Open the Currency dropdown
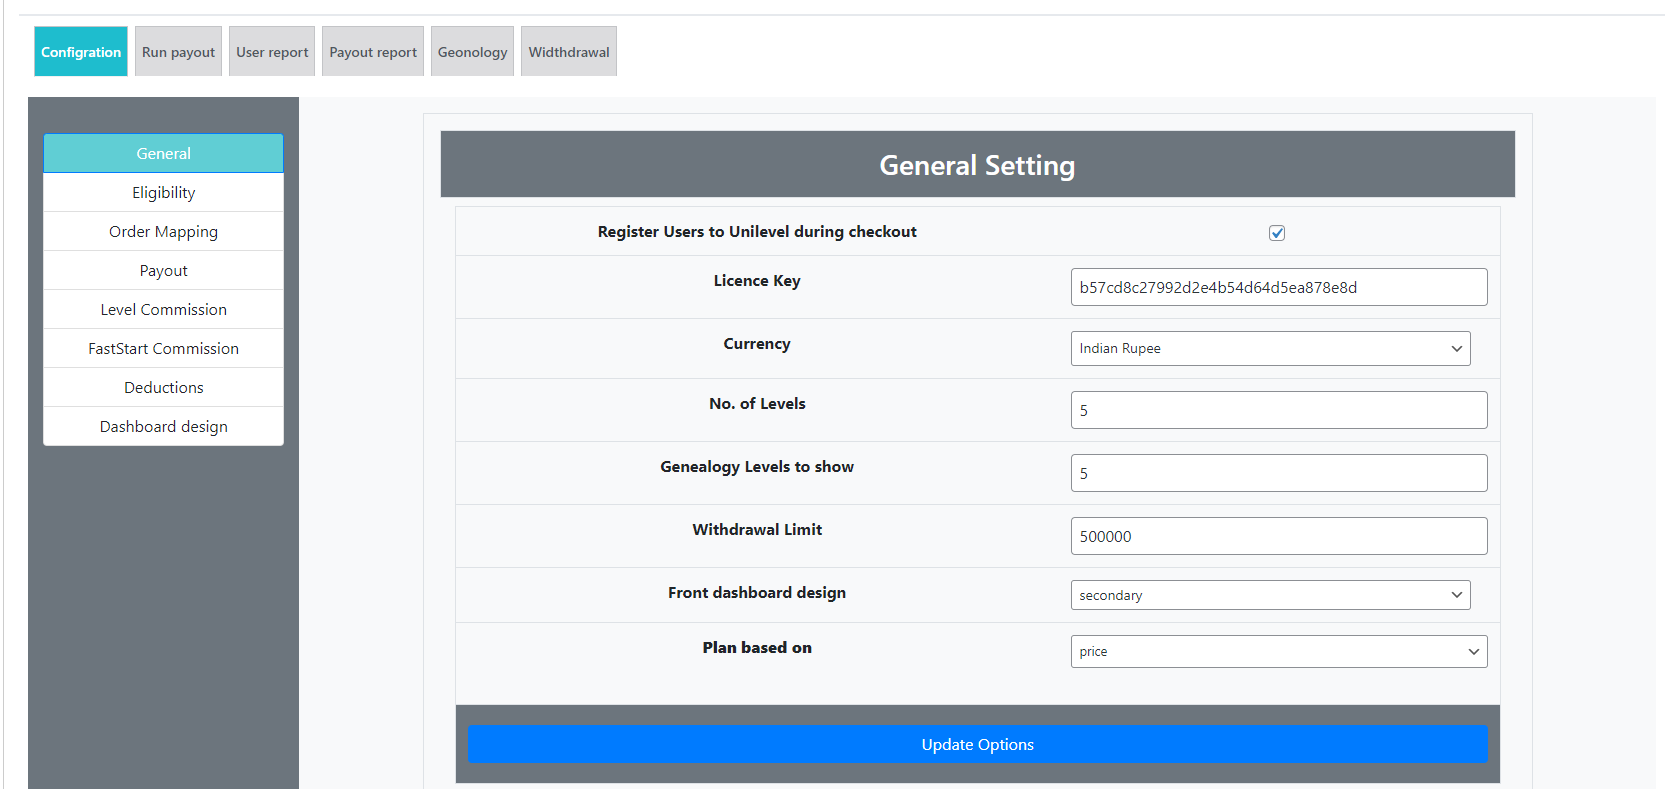This screenshot has height=789, width=1673. (x=1269, y=348)
